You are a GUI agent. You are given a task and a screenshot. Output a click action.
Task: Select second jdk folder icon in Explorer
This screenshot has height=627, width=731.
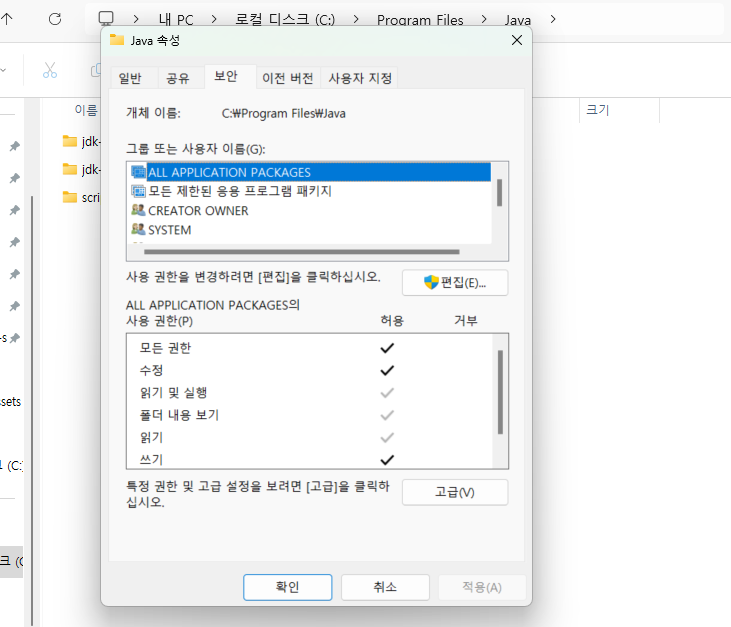pos(70,169)
